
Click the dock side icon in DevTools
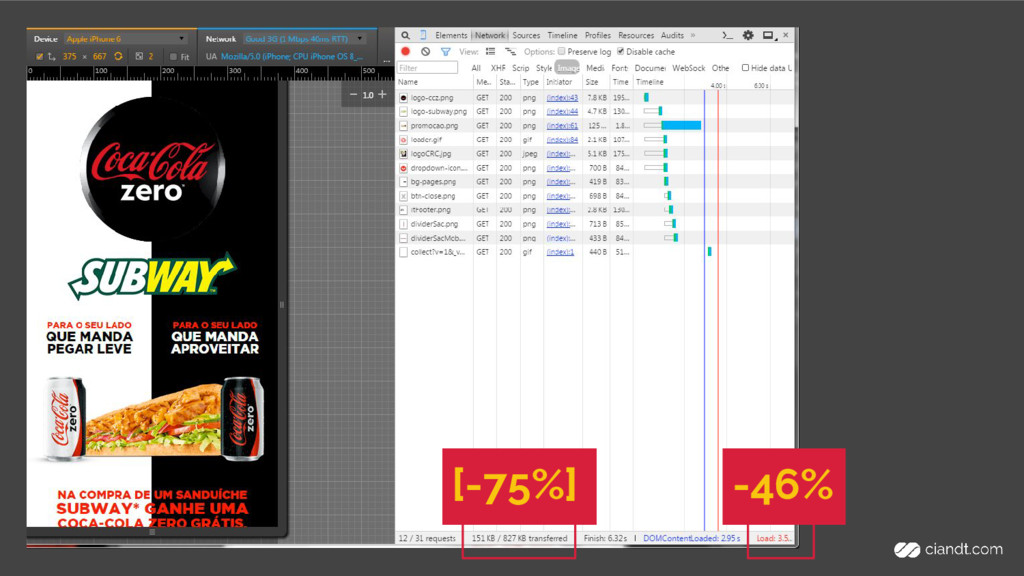click(x=769, y=35)
